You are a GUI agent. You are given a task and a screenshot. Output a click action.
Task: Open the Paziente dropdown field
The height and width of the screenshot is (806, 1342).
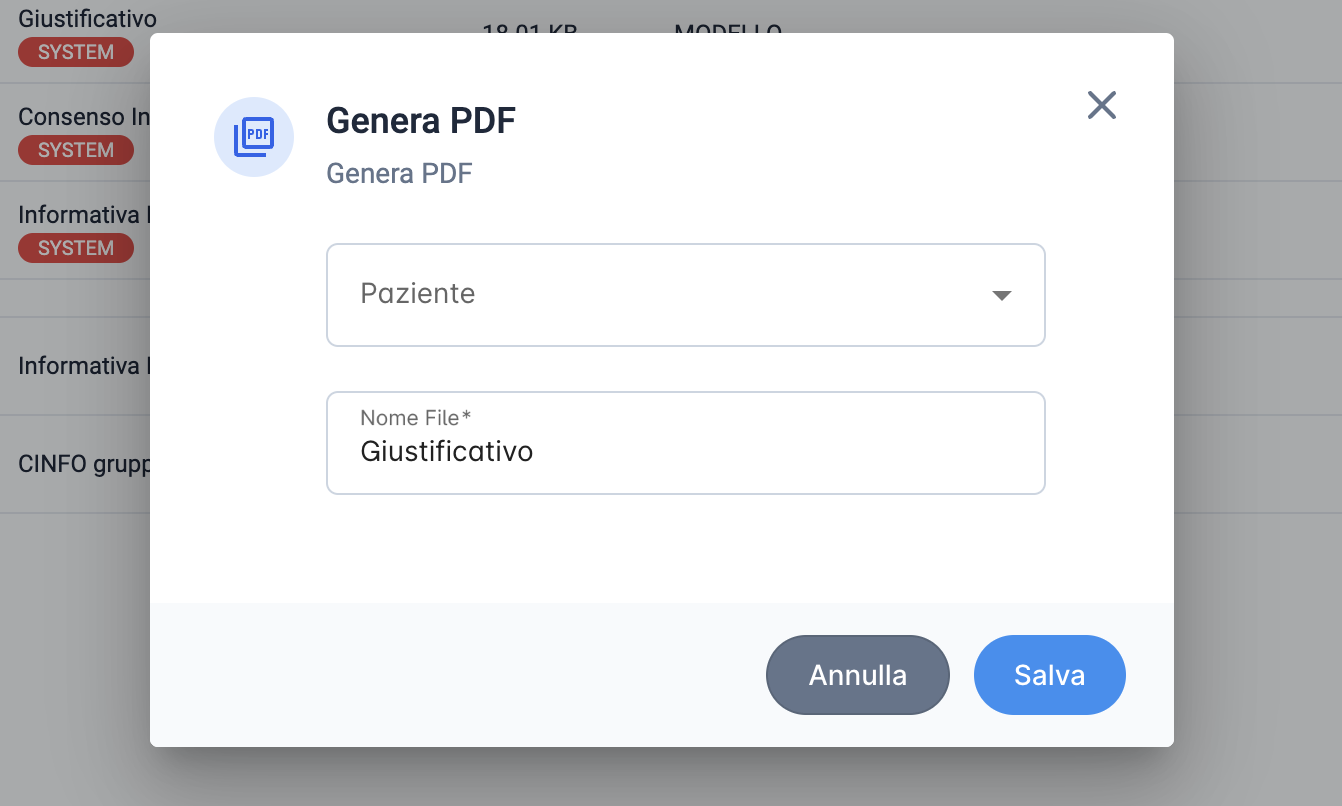686,295
